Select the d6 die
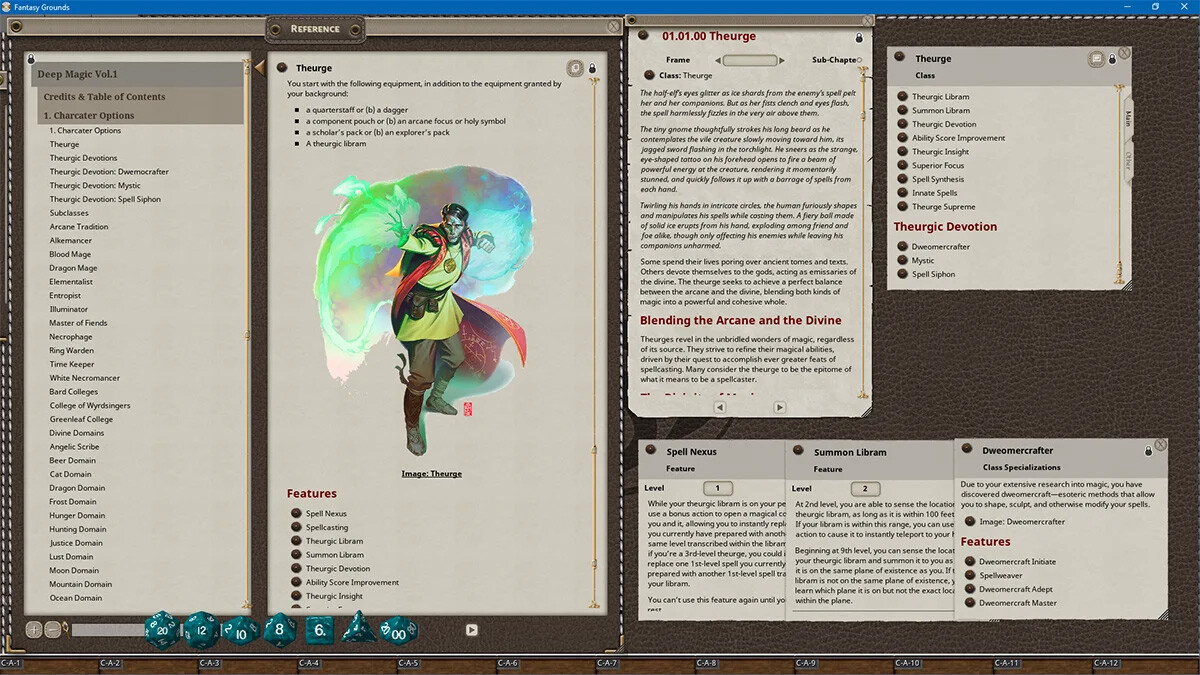1200x675 pixels. 318,630
